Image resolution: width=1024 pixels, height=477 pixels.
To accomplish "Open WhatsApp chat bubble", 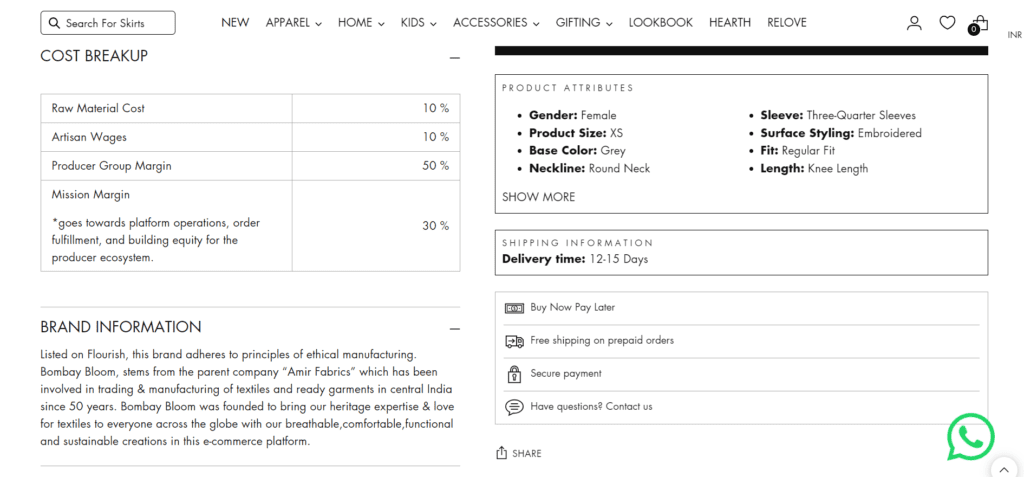I will 970,436.
